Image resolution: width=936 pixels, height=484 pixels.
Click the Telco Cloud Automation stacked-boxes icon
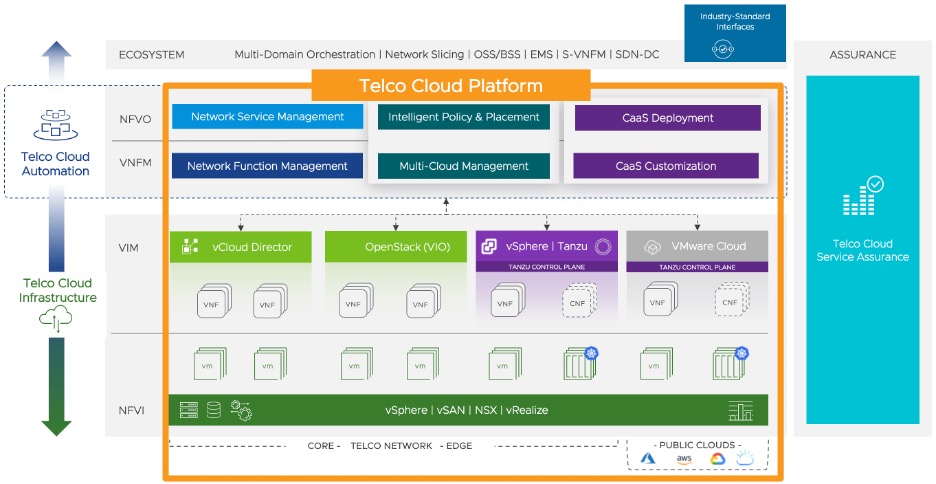[56, 125]
